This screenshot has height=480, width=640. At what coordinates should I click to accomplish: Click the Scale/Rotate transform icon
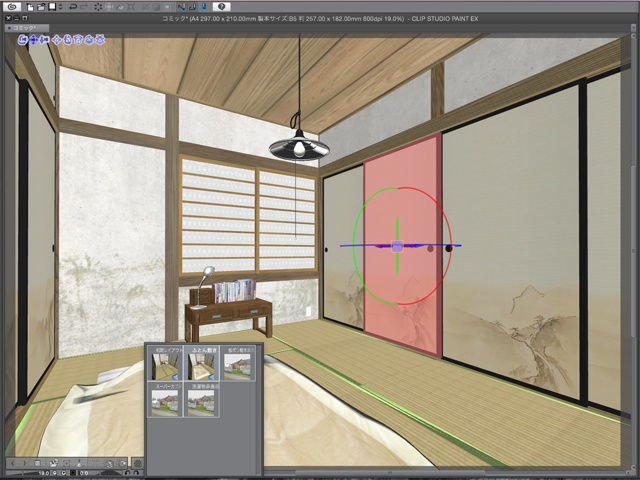(131, 7)
